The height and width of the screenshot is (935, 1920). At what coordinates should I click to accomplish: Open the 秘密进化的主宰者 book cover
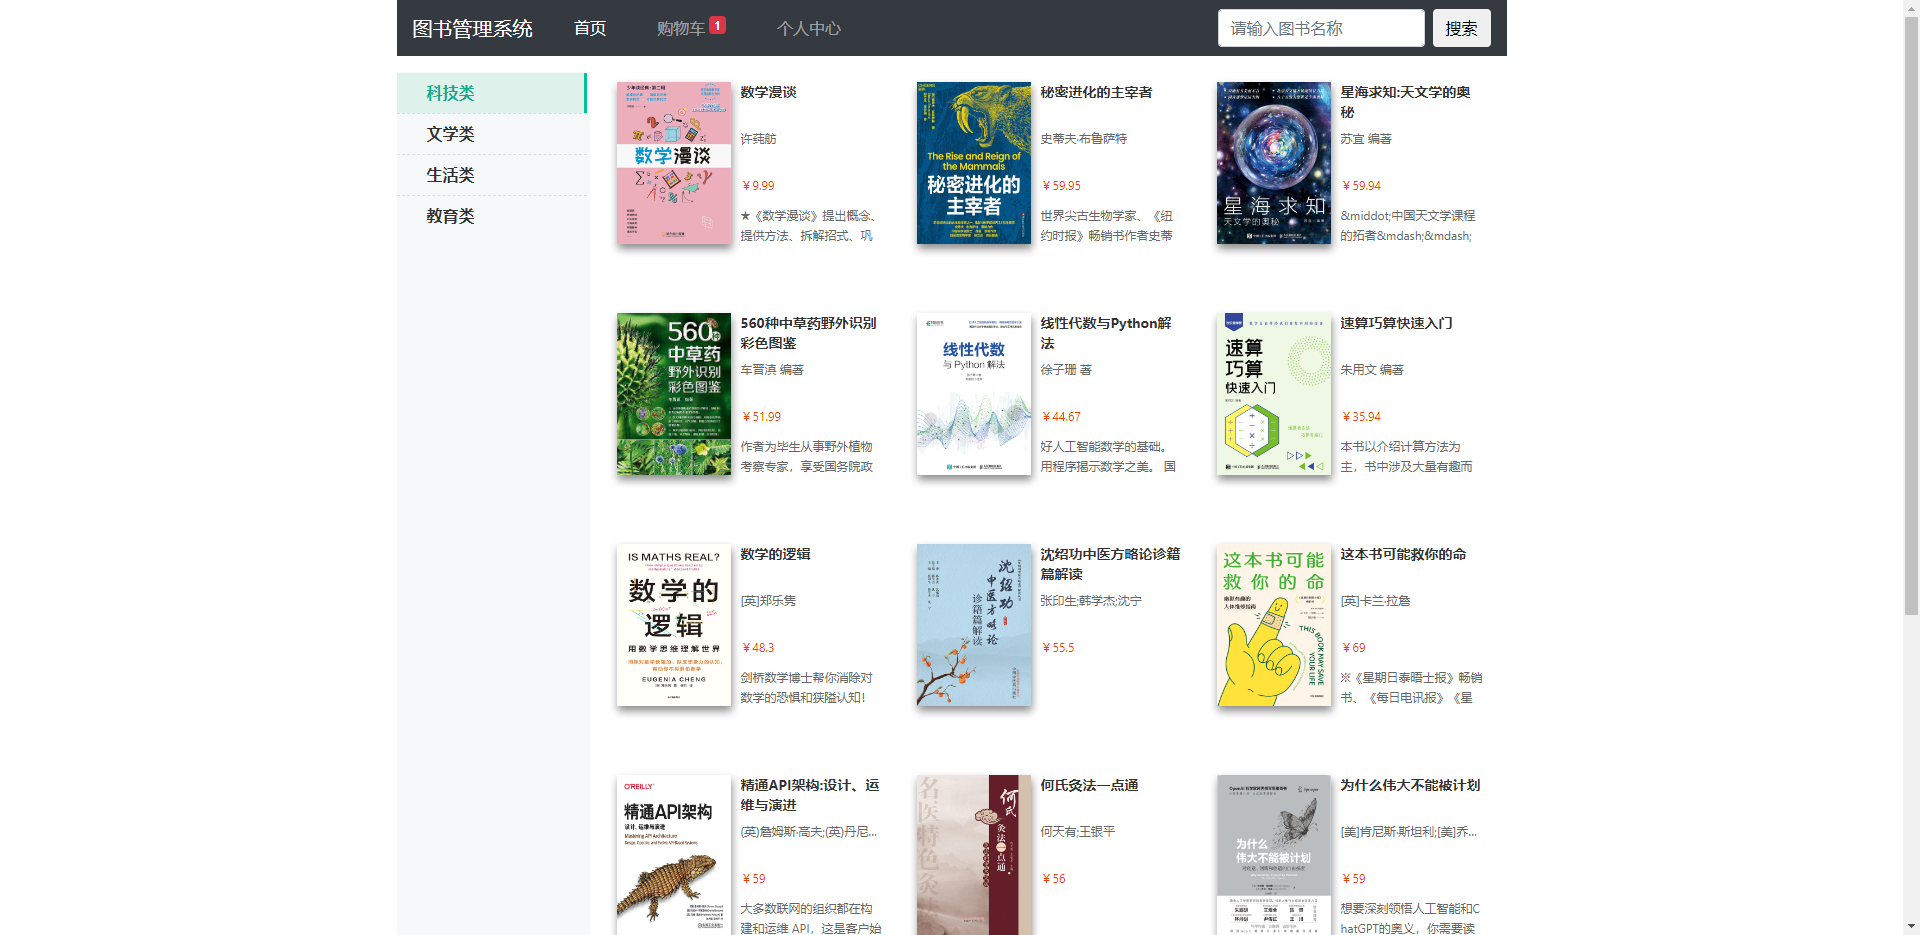[974, 163]
